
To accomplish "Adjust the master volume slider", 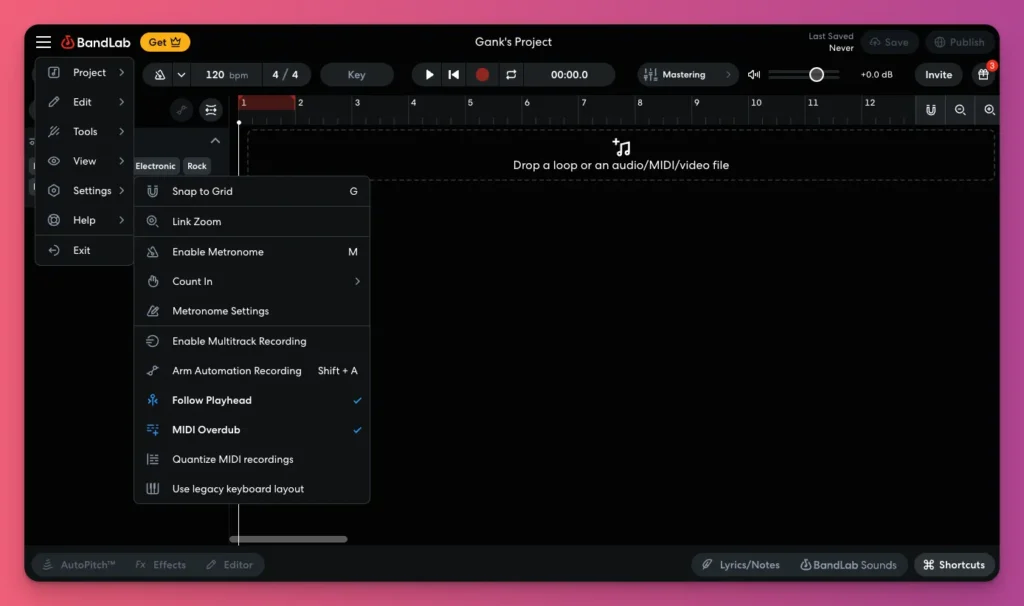I will point(817,74).
